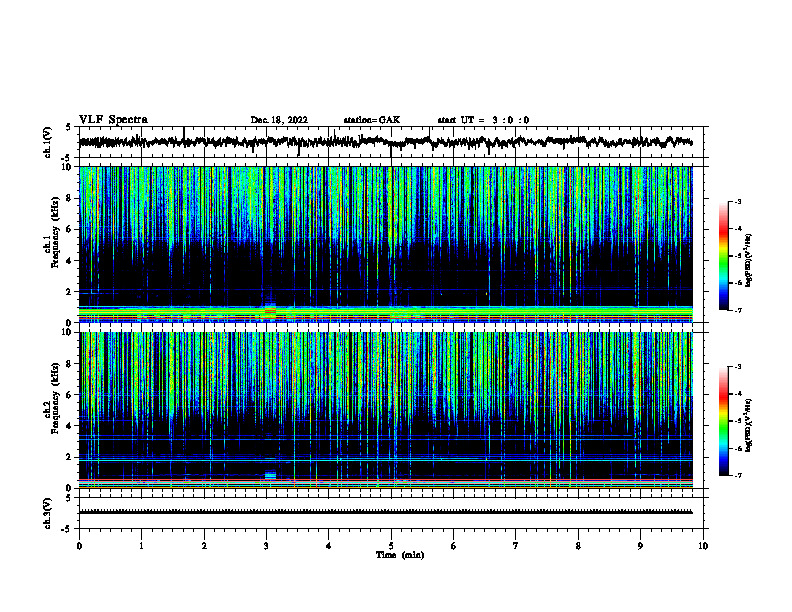Click the ch.1 spectrogram color scale bar
This screenshot has width=792, height=612.
pos(723,256)
